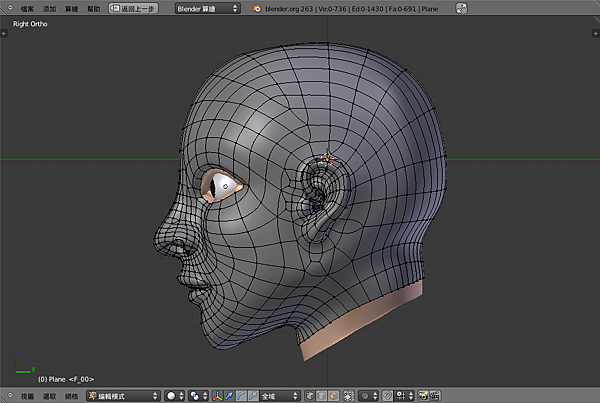Open the Blender 算繪 render engine dropdown
The image size is (600, 403).
207,7
